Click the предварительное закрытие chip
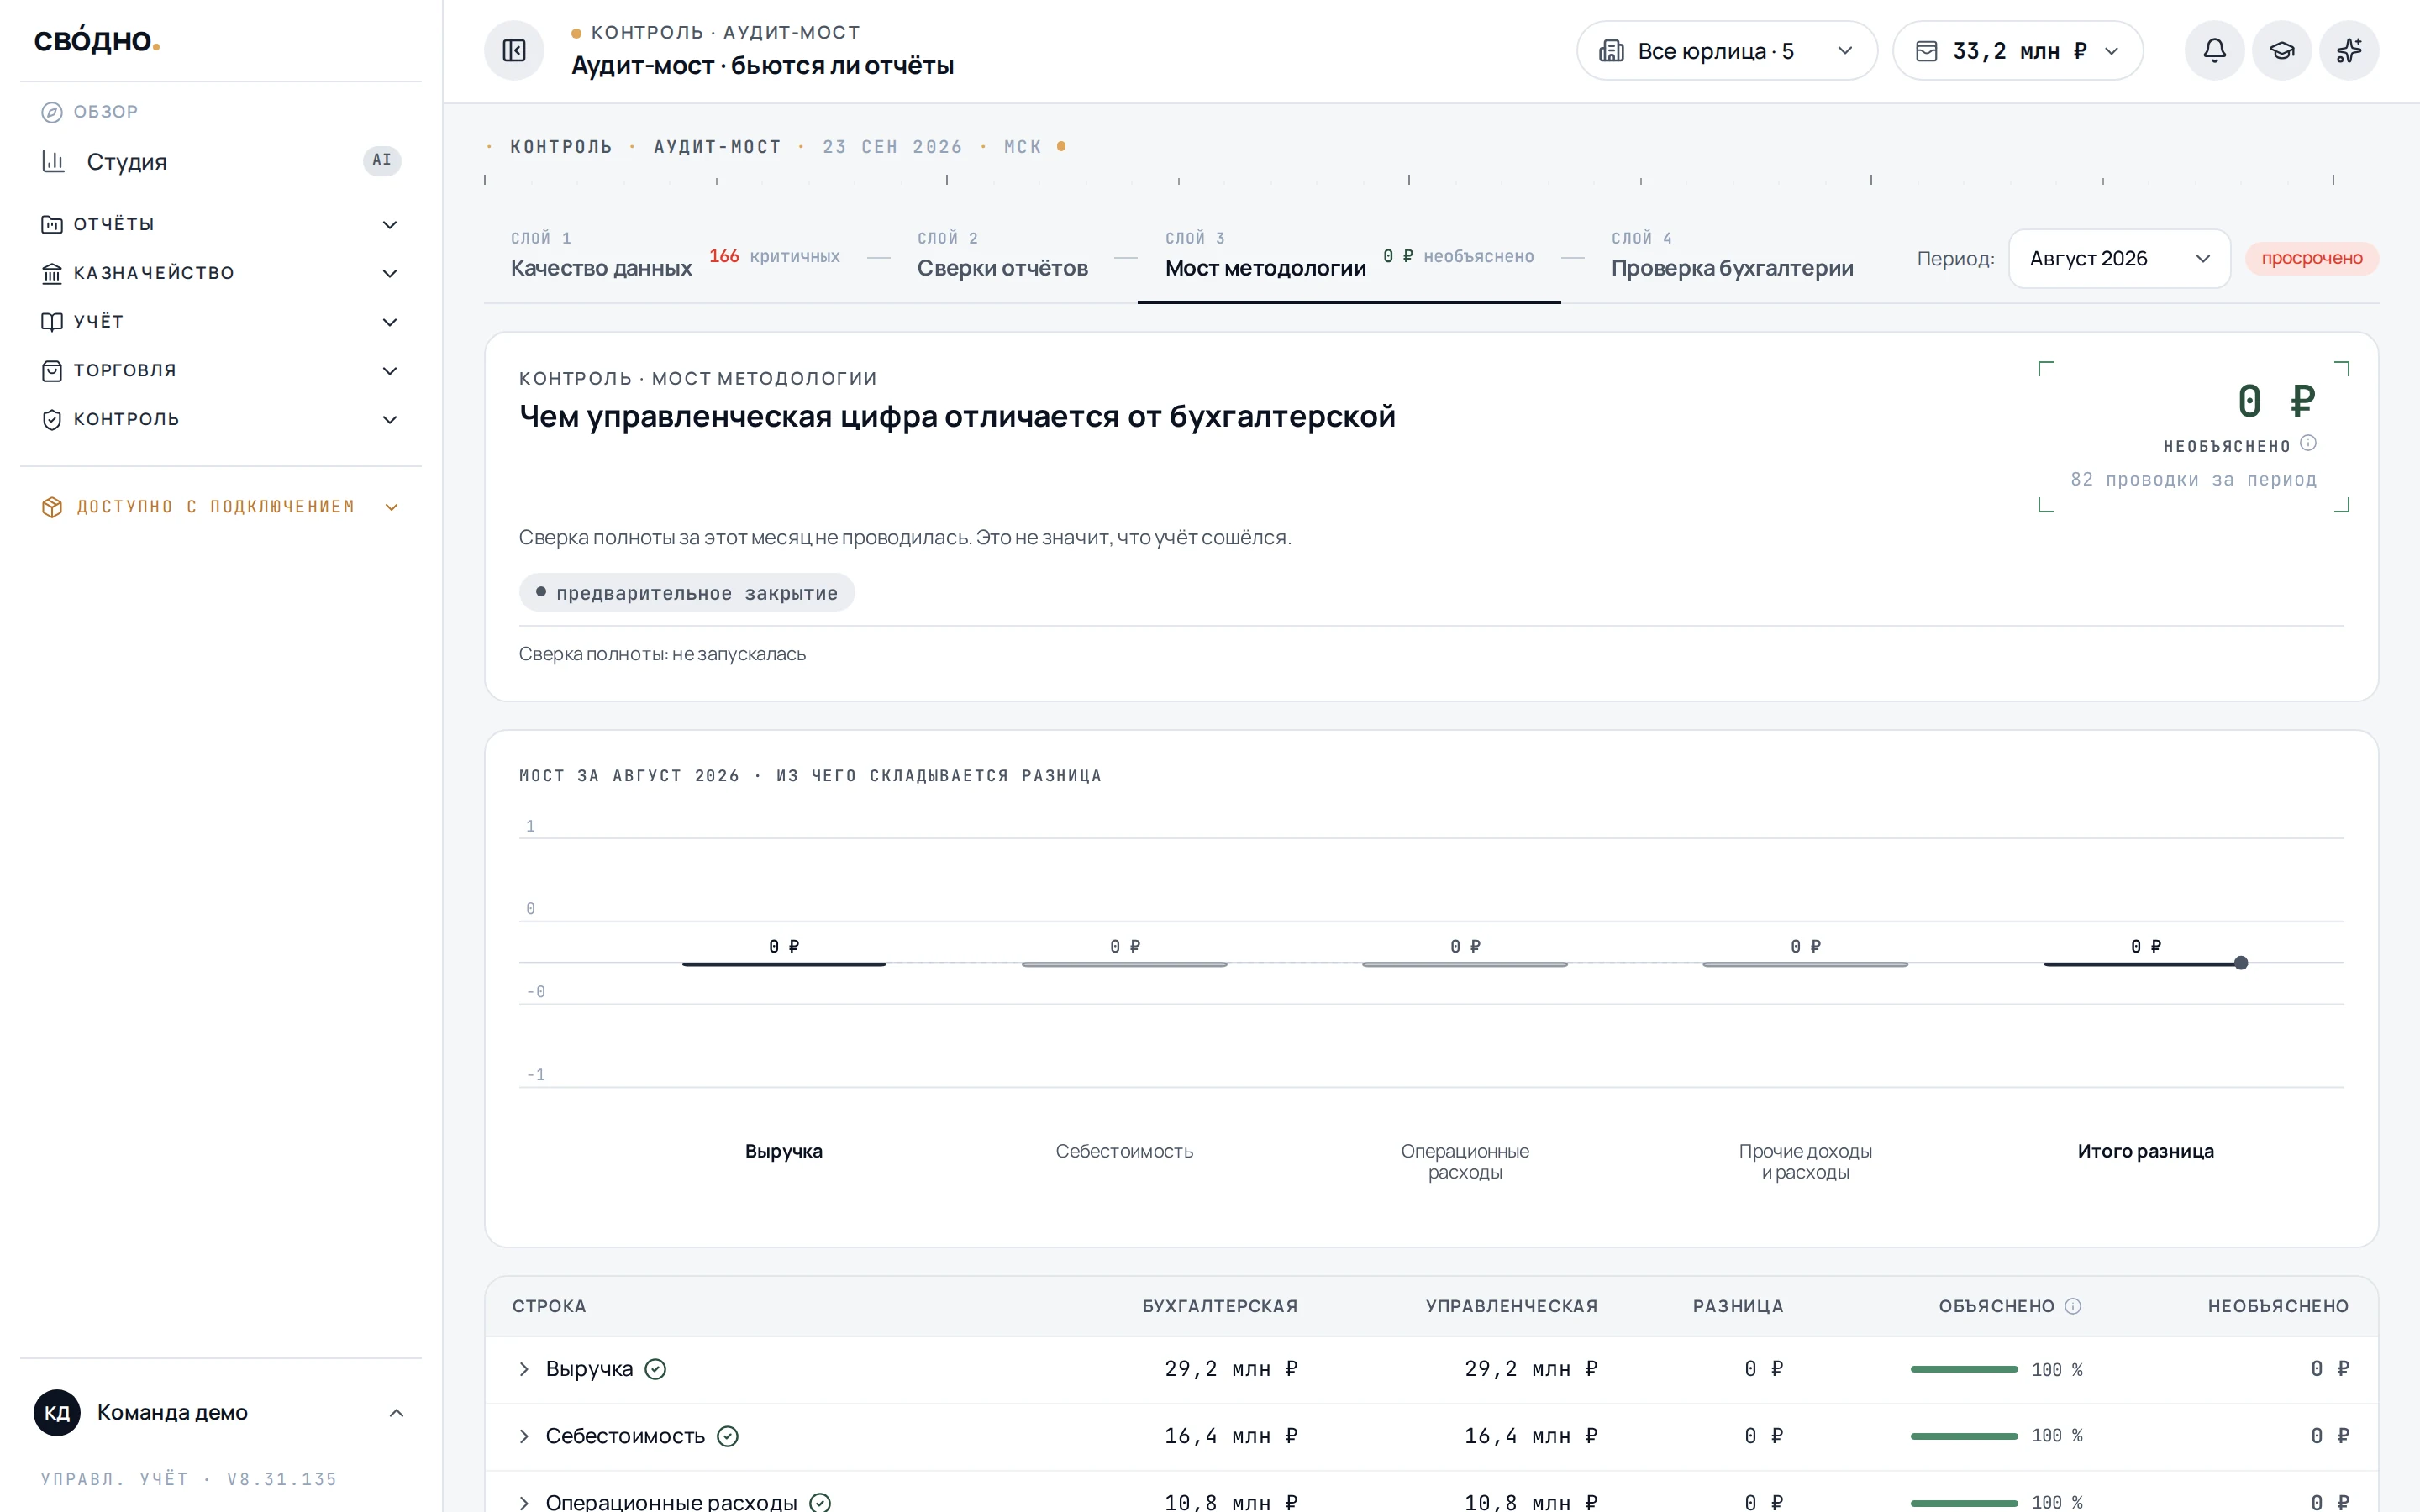 tap(686, 592)
